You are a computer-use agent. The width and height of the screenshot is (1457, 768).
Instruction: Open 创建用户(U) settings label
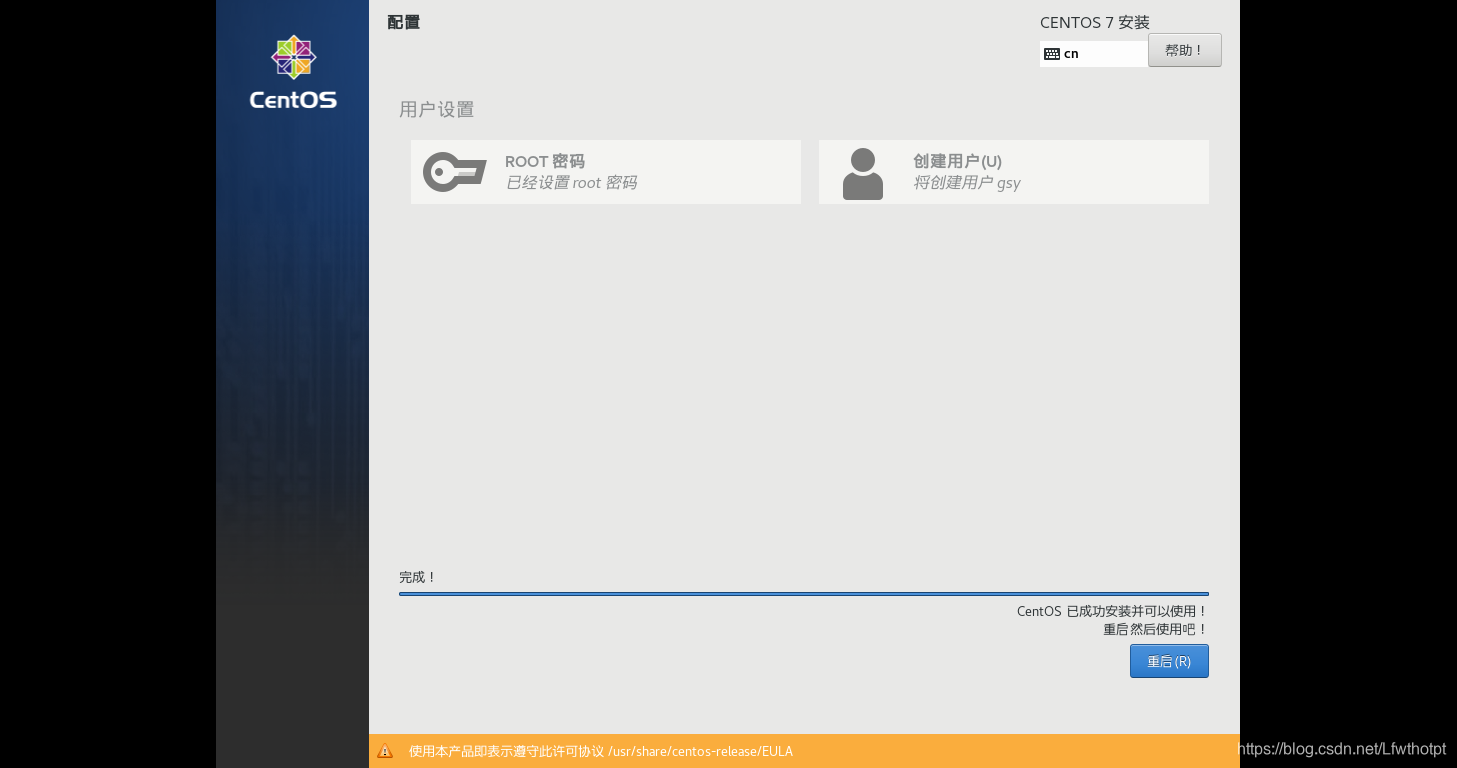pos(957,161)
